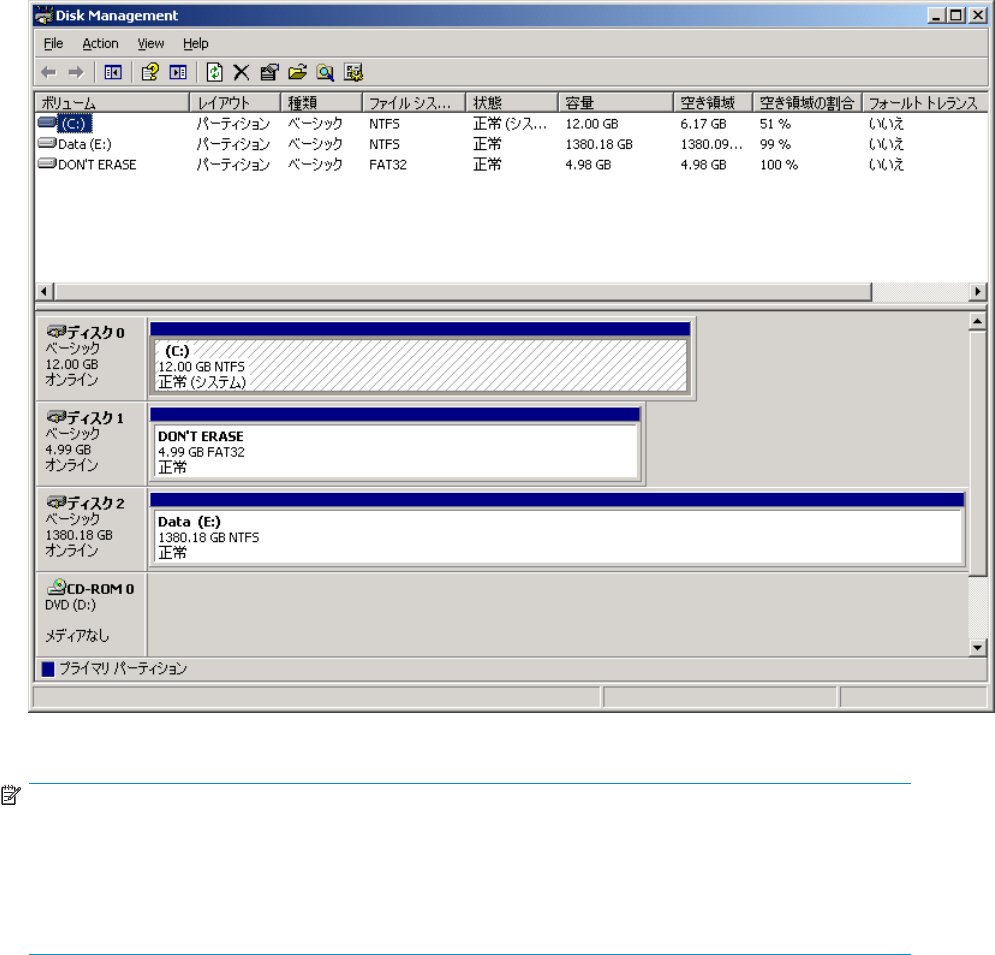The image size is (995, 955).
Task: Select the CD-ROM 0 drive icon
Action: coord(56,588)
